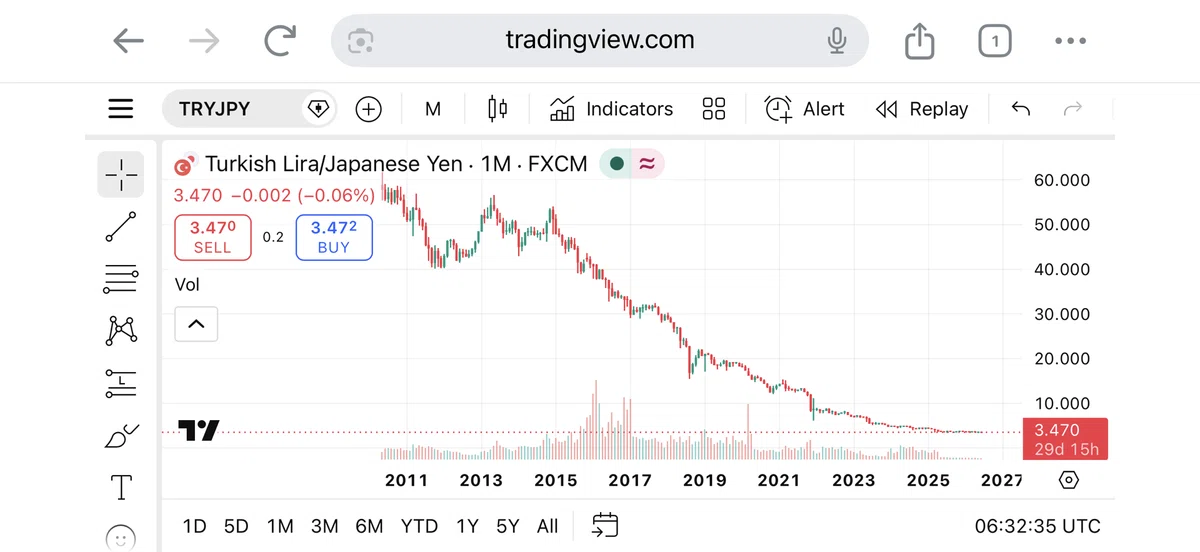The height and width of the screenshot is (552, 1200).
Task: Select the brush drawing tool
Action: [x=121, y=435]
